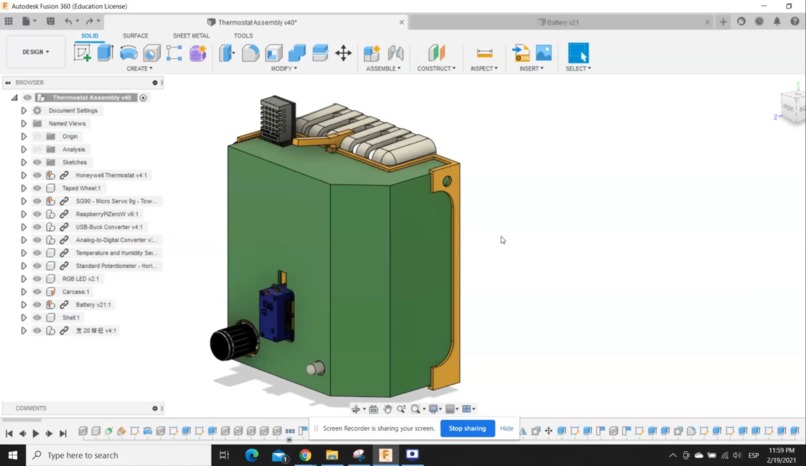Open File Explorer from the taskbar
The height and width of the screenshot is (466, 806).
pyautogui.click(x=332, y=455)
